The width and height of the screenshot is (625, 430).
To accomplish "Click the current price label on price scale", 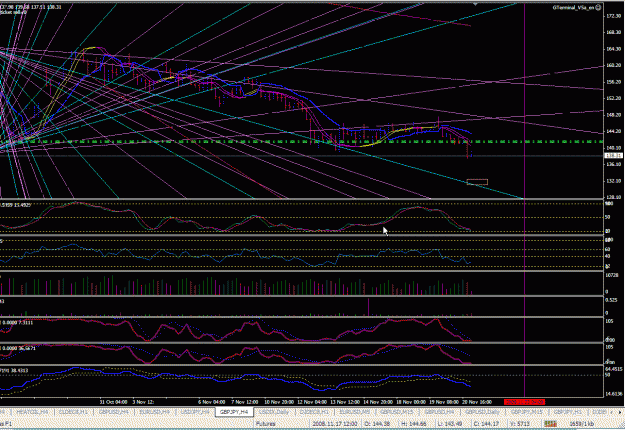I will (x=614, y=155).
